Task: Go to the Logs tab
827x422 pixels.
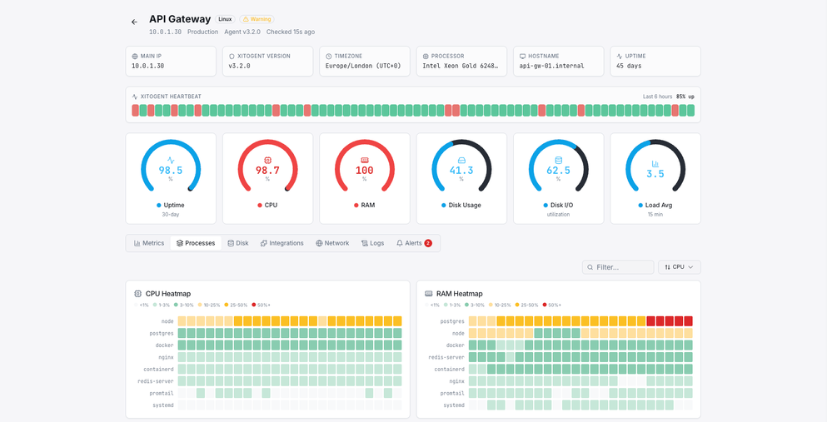Action: (372, 243)
